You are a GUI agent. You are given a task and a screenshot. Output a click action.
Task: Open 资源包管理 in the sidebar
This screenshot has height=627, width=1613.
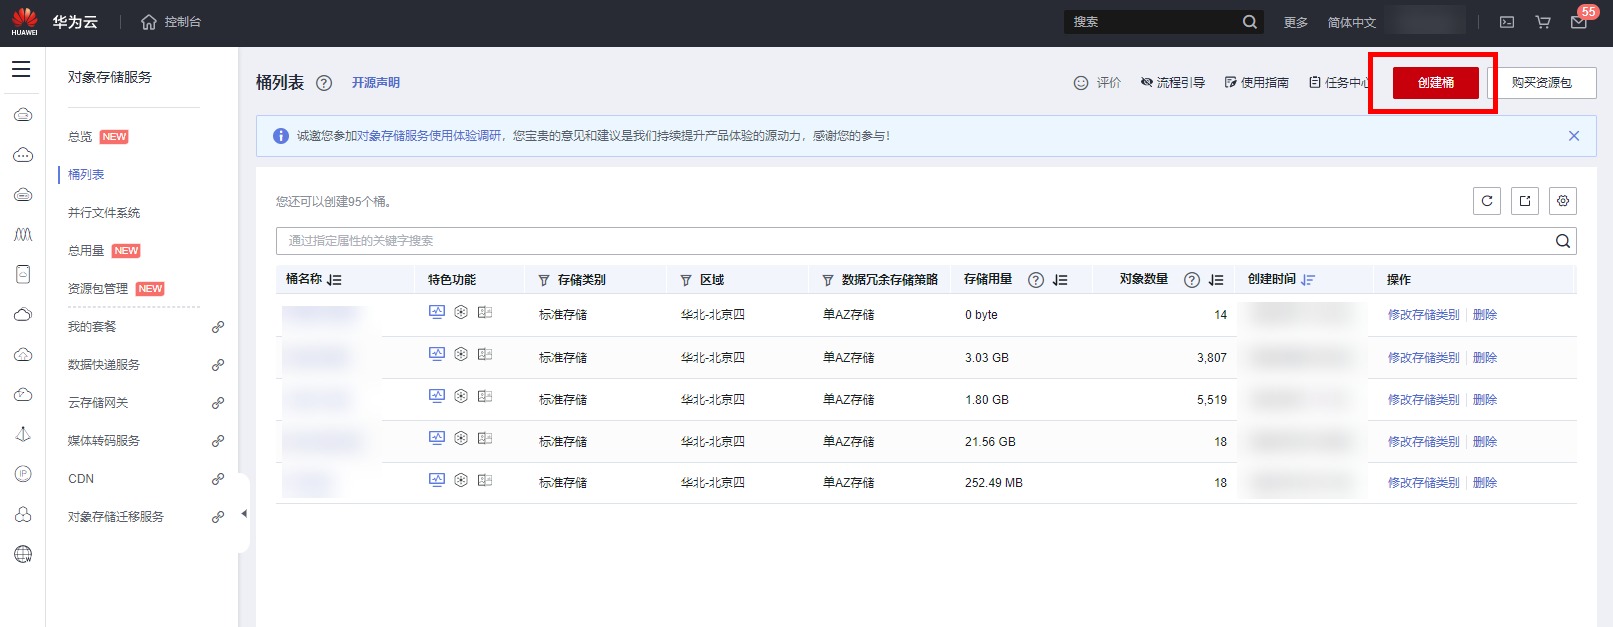98,289
